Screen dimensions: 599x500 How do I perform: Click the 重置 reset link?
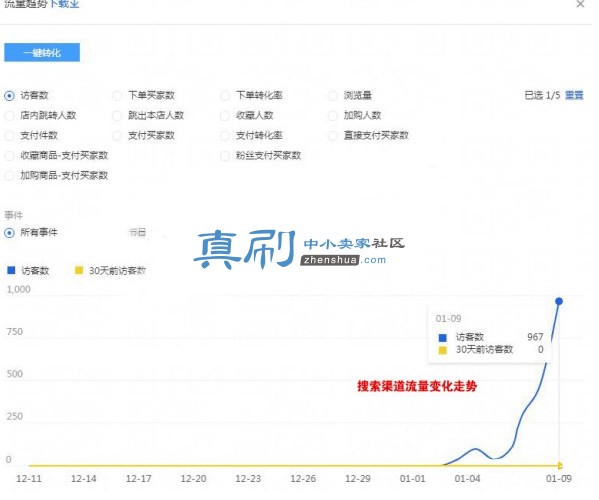(x=574, y=95)
